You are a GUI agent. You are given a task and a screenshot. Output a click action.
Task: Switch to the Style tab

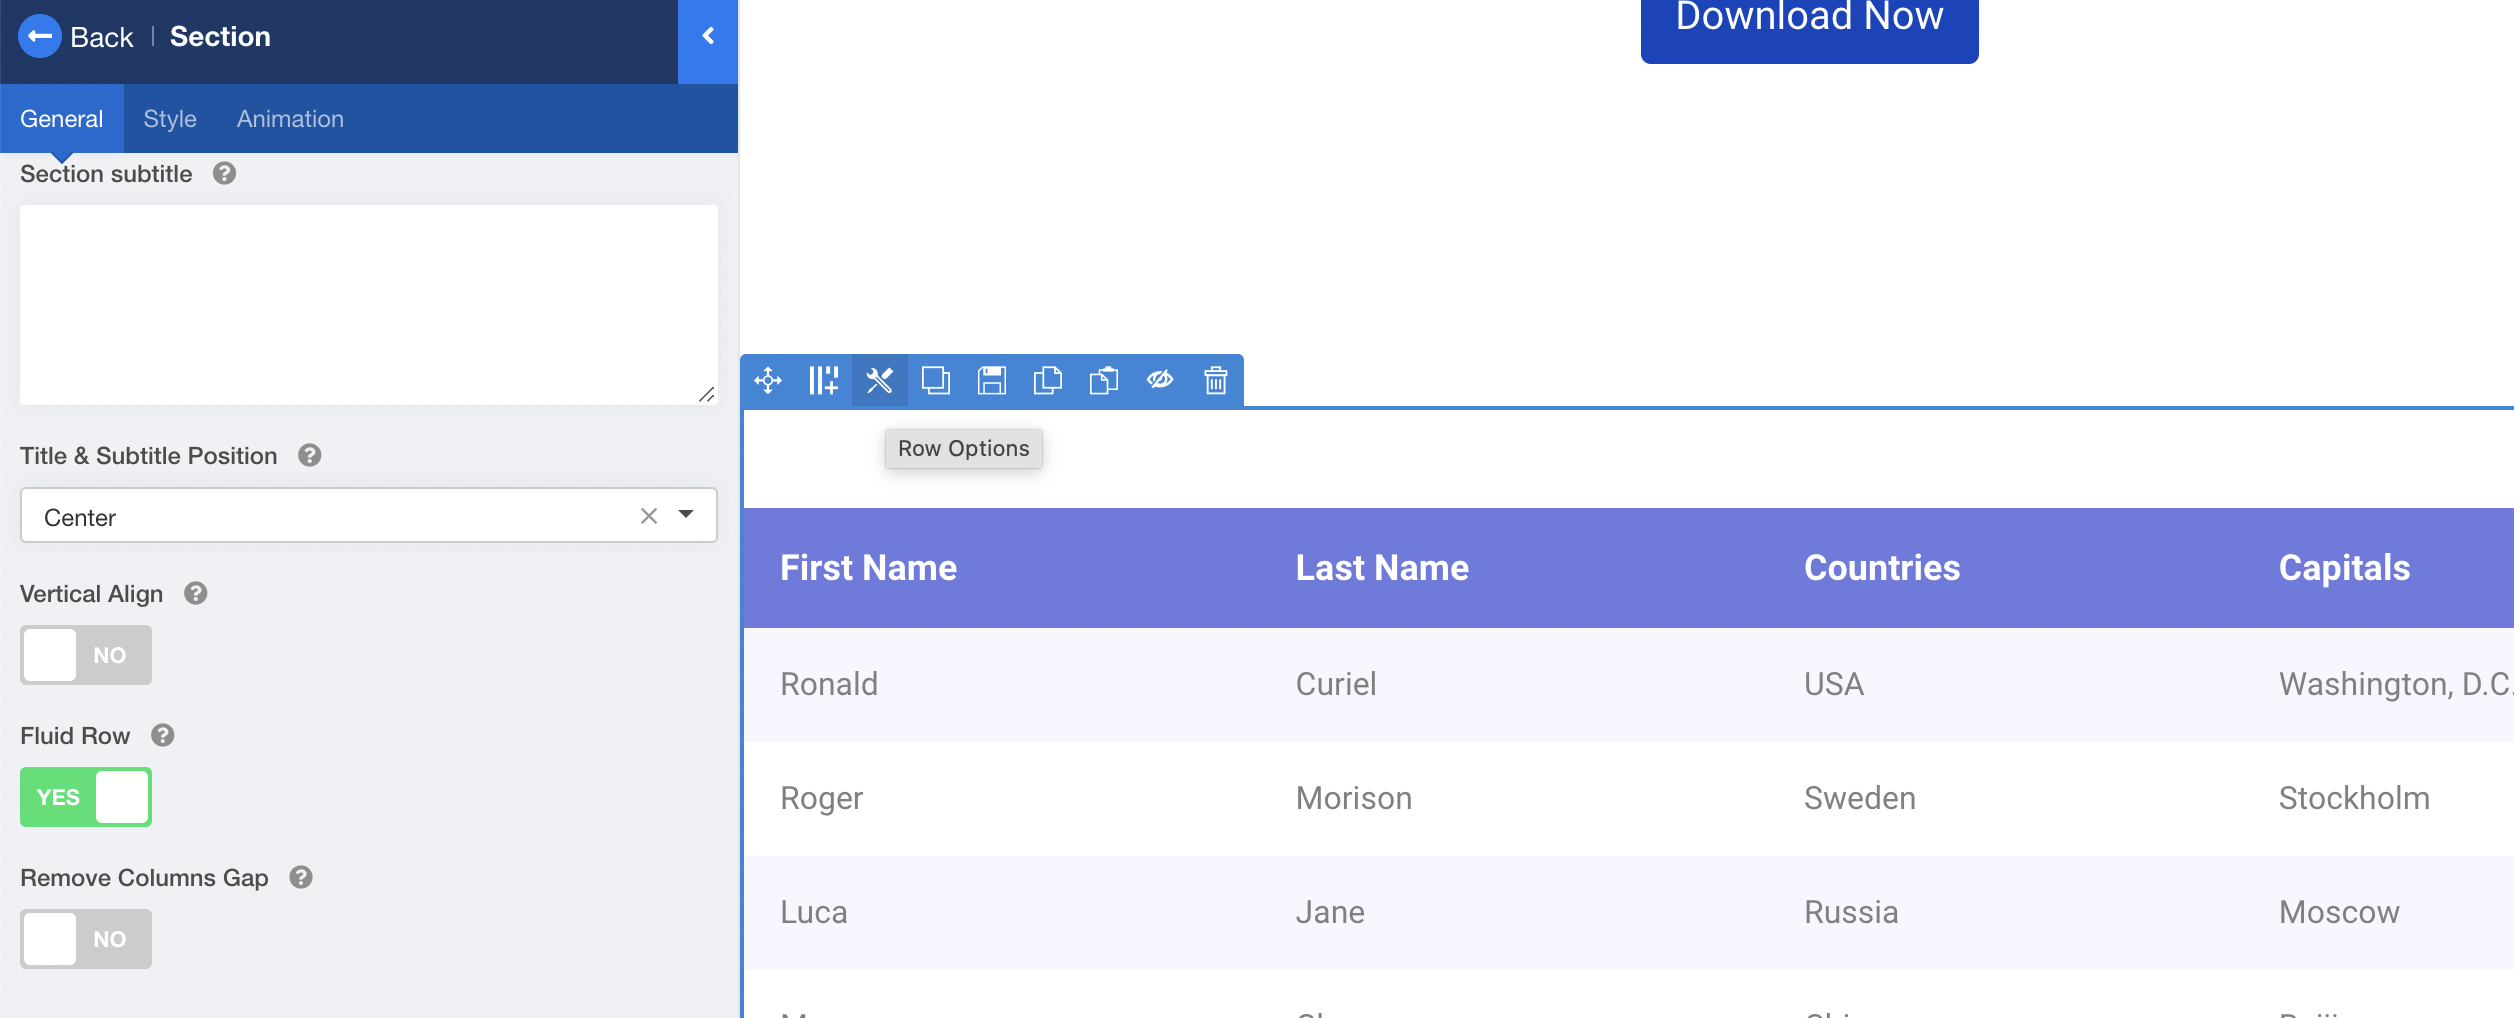[169, 118]
